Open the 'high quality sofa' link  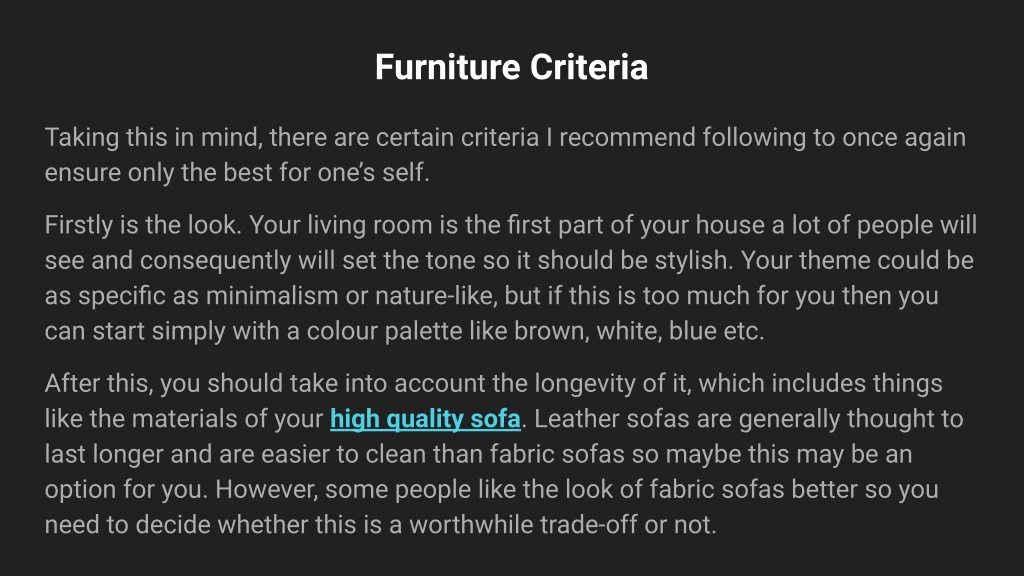coord(425,419)
